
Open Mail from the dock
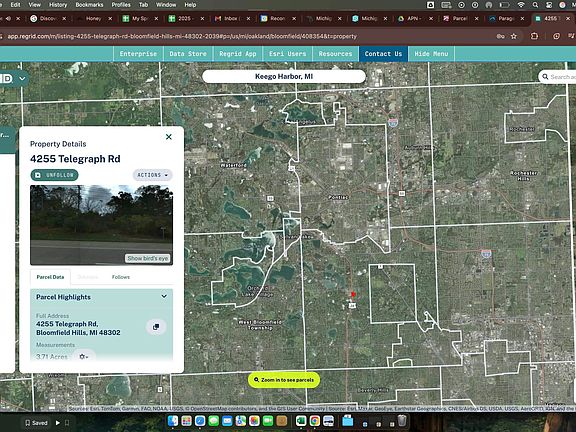click(227, 421)
